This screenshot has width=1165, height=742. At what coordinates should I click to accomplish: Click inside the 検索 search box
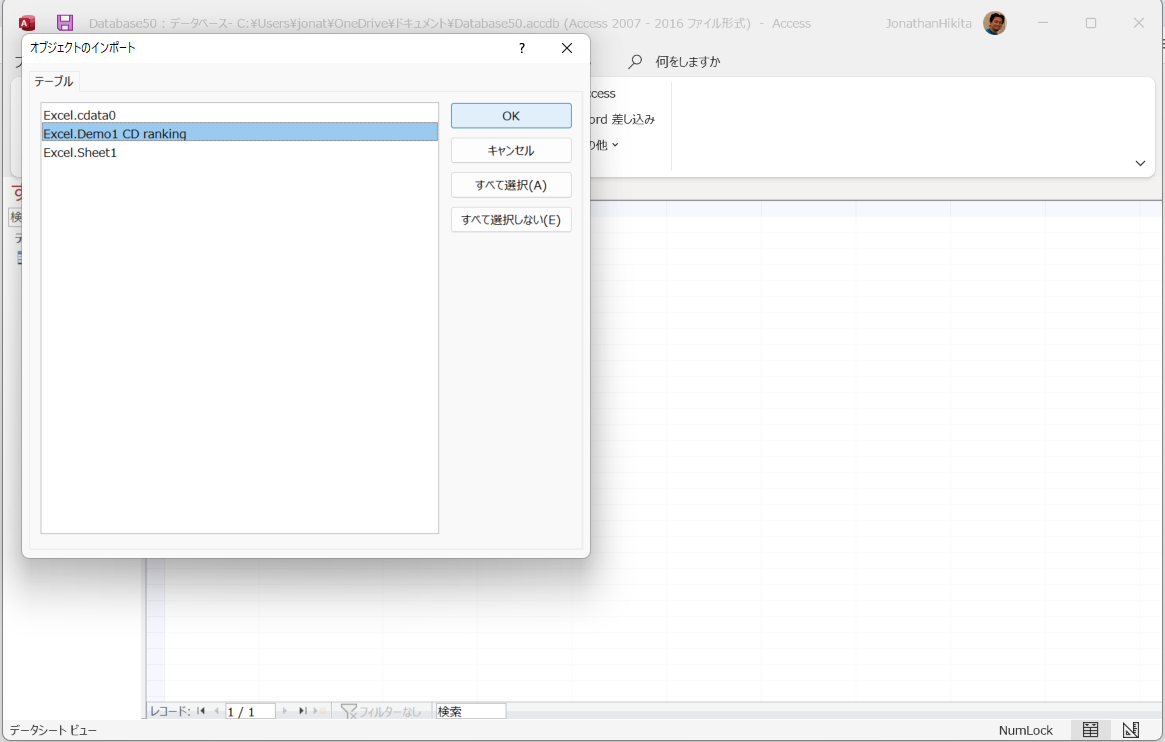pyautogui.click(x=468, y=711)
